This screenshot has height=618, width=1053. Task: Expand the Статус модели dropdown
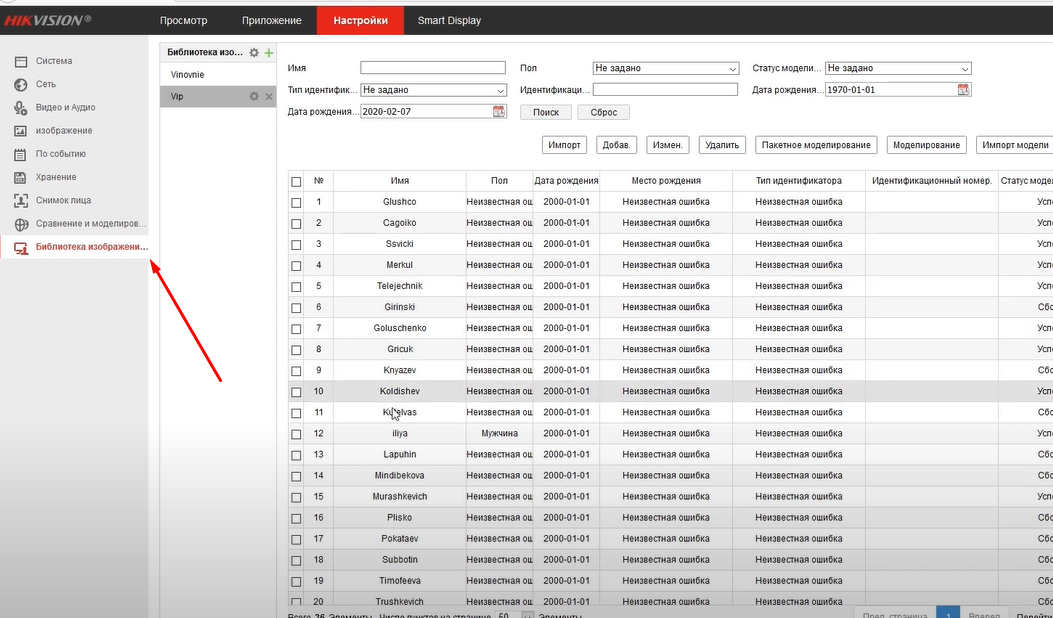[897, 68]
